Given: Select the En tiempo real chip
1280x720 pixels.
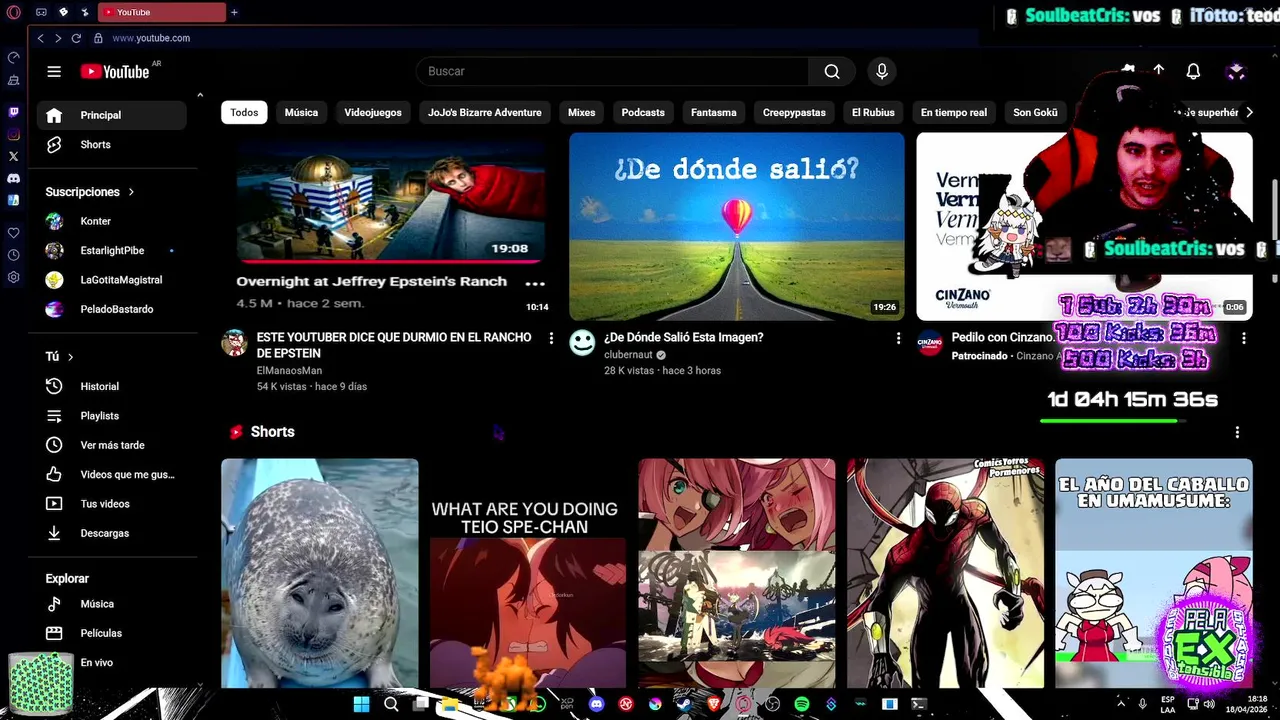Looking at the screenshot, I should point(954,112).
